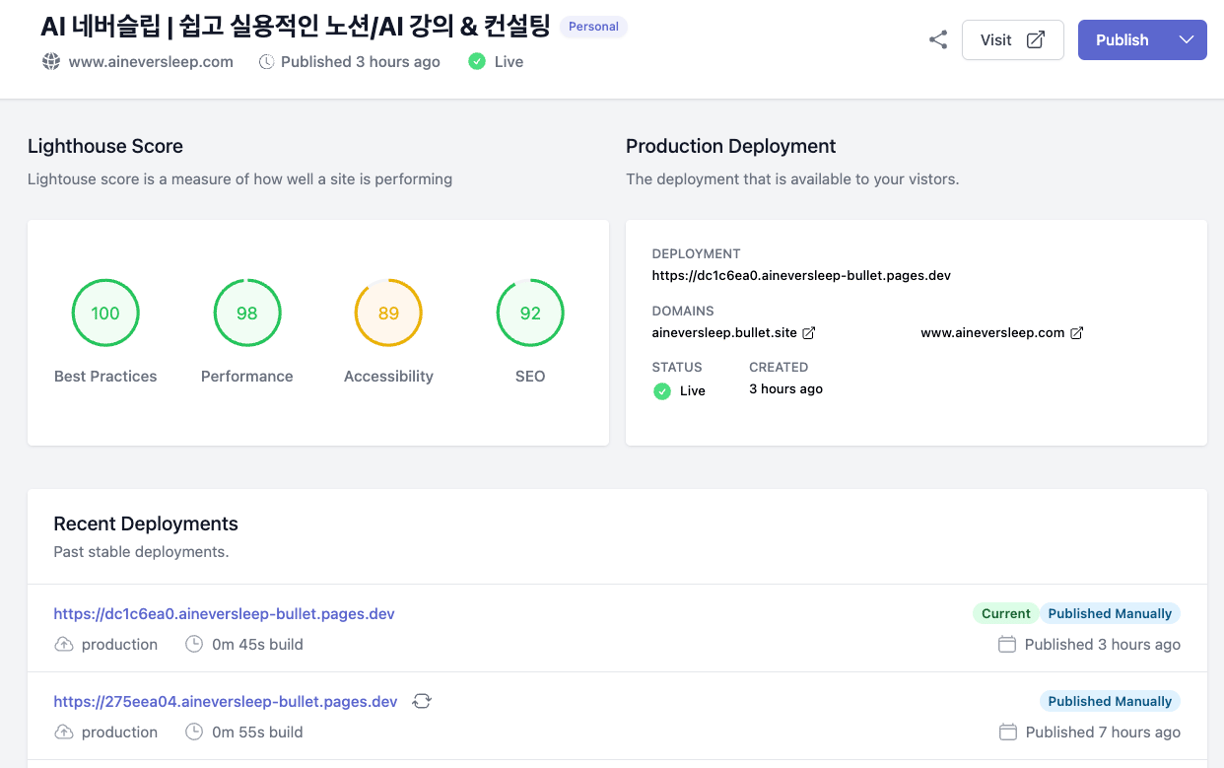
Task: Click the share icon near Visit
Action: (937, 40)
